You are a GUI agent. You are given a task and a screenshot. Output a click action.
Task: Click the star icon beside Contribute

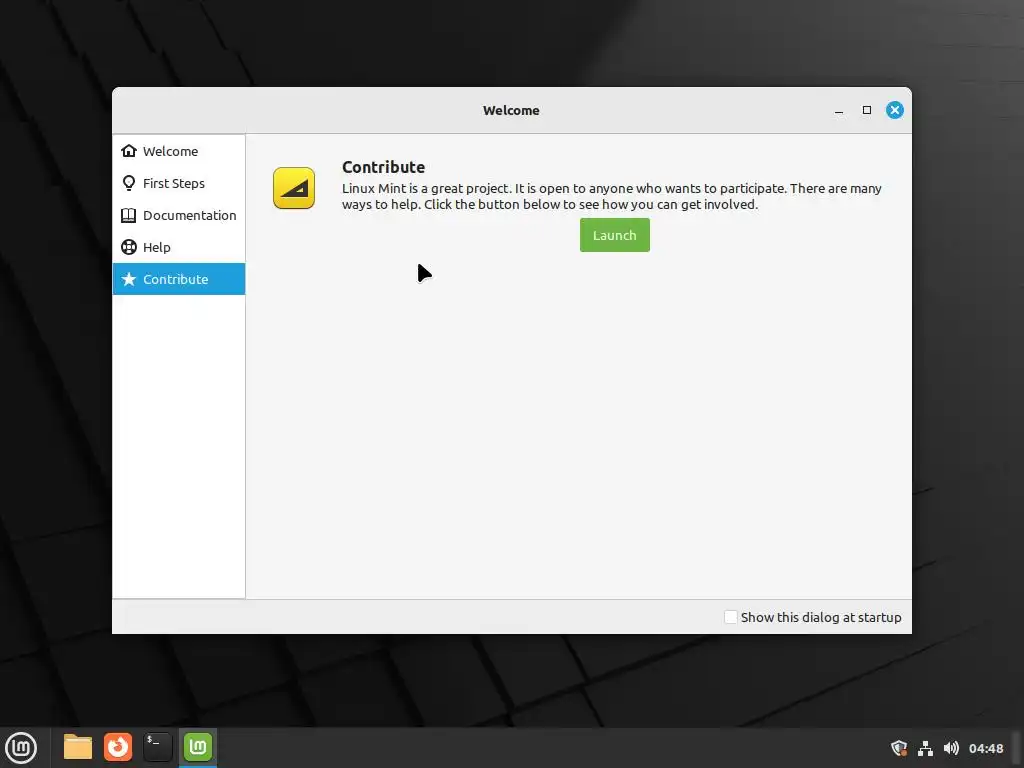[x=129, y=279]
